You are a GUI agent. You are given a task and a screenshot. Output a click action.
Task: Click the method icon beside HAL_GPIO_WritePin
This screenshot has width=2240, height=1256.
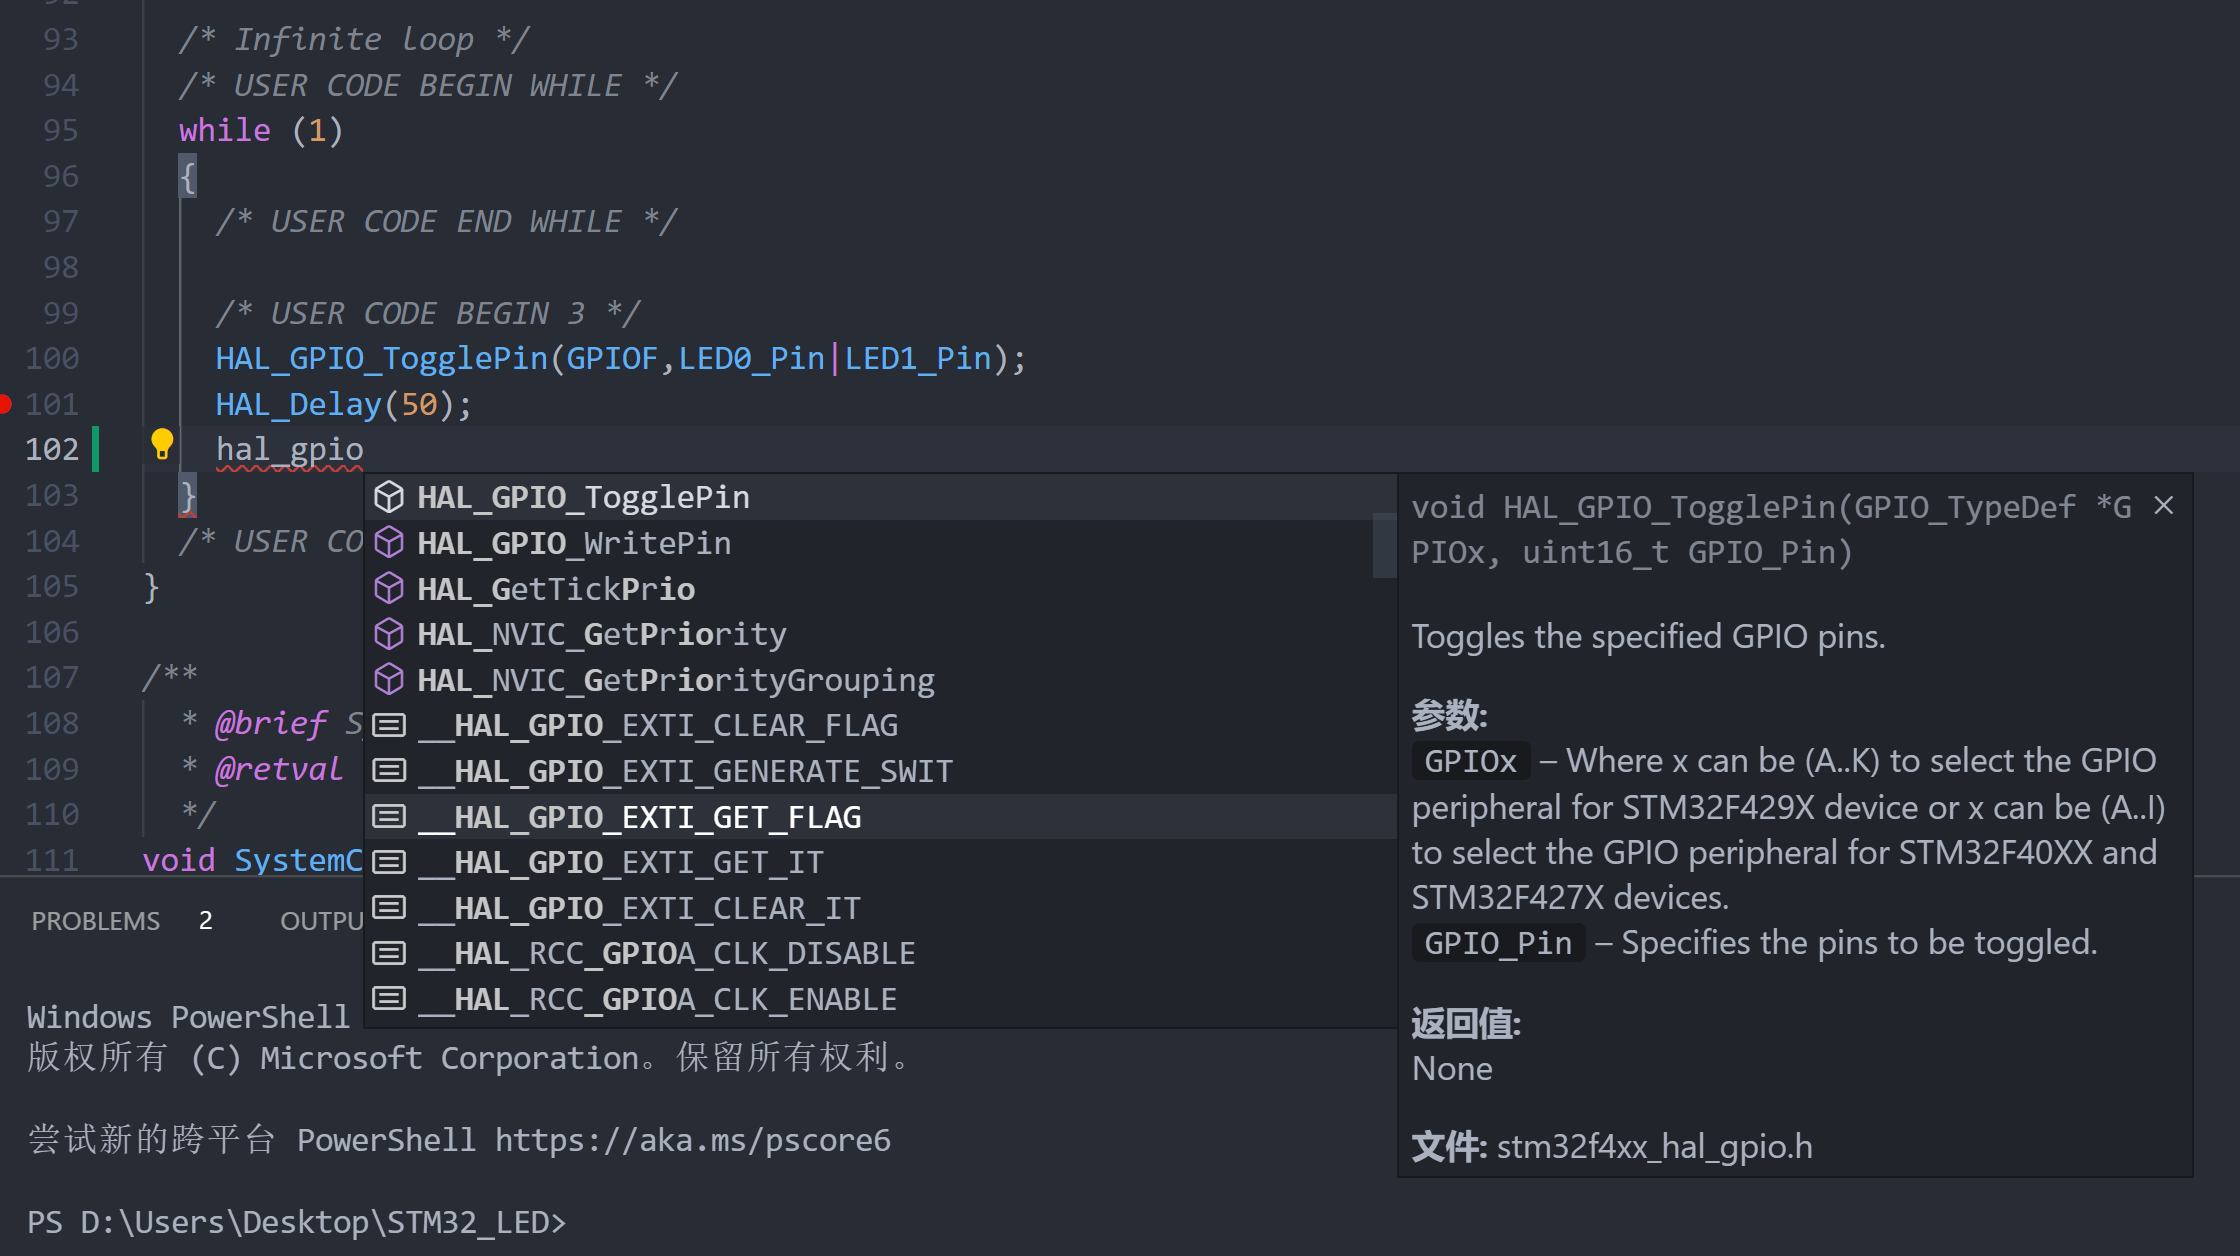point(389,542)
